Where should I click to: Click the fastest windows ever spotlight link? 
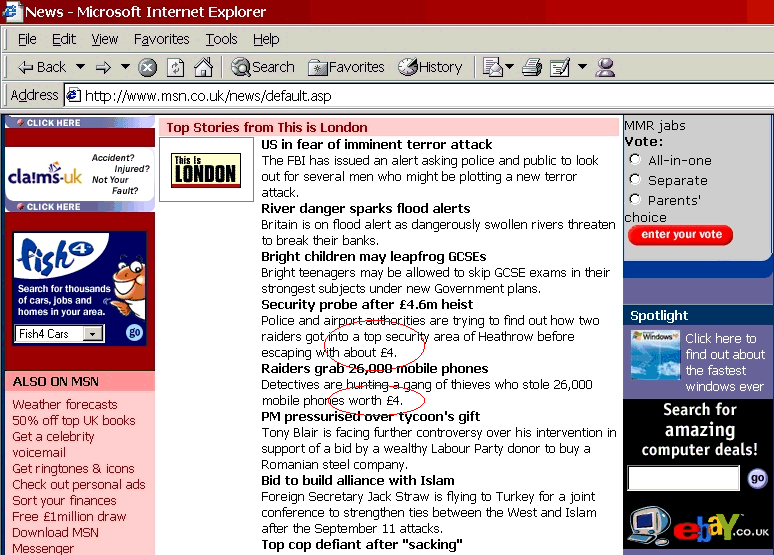point(725,362)
